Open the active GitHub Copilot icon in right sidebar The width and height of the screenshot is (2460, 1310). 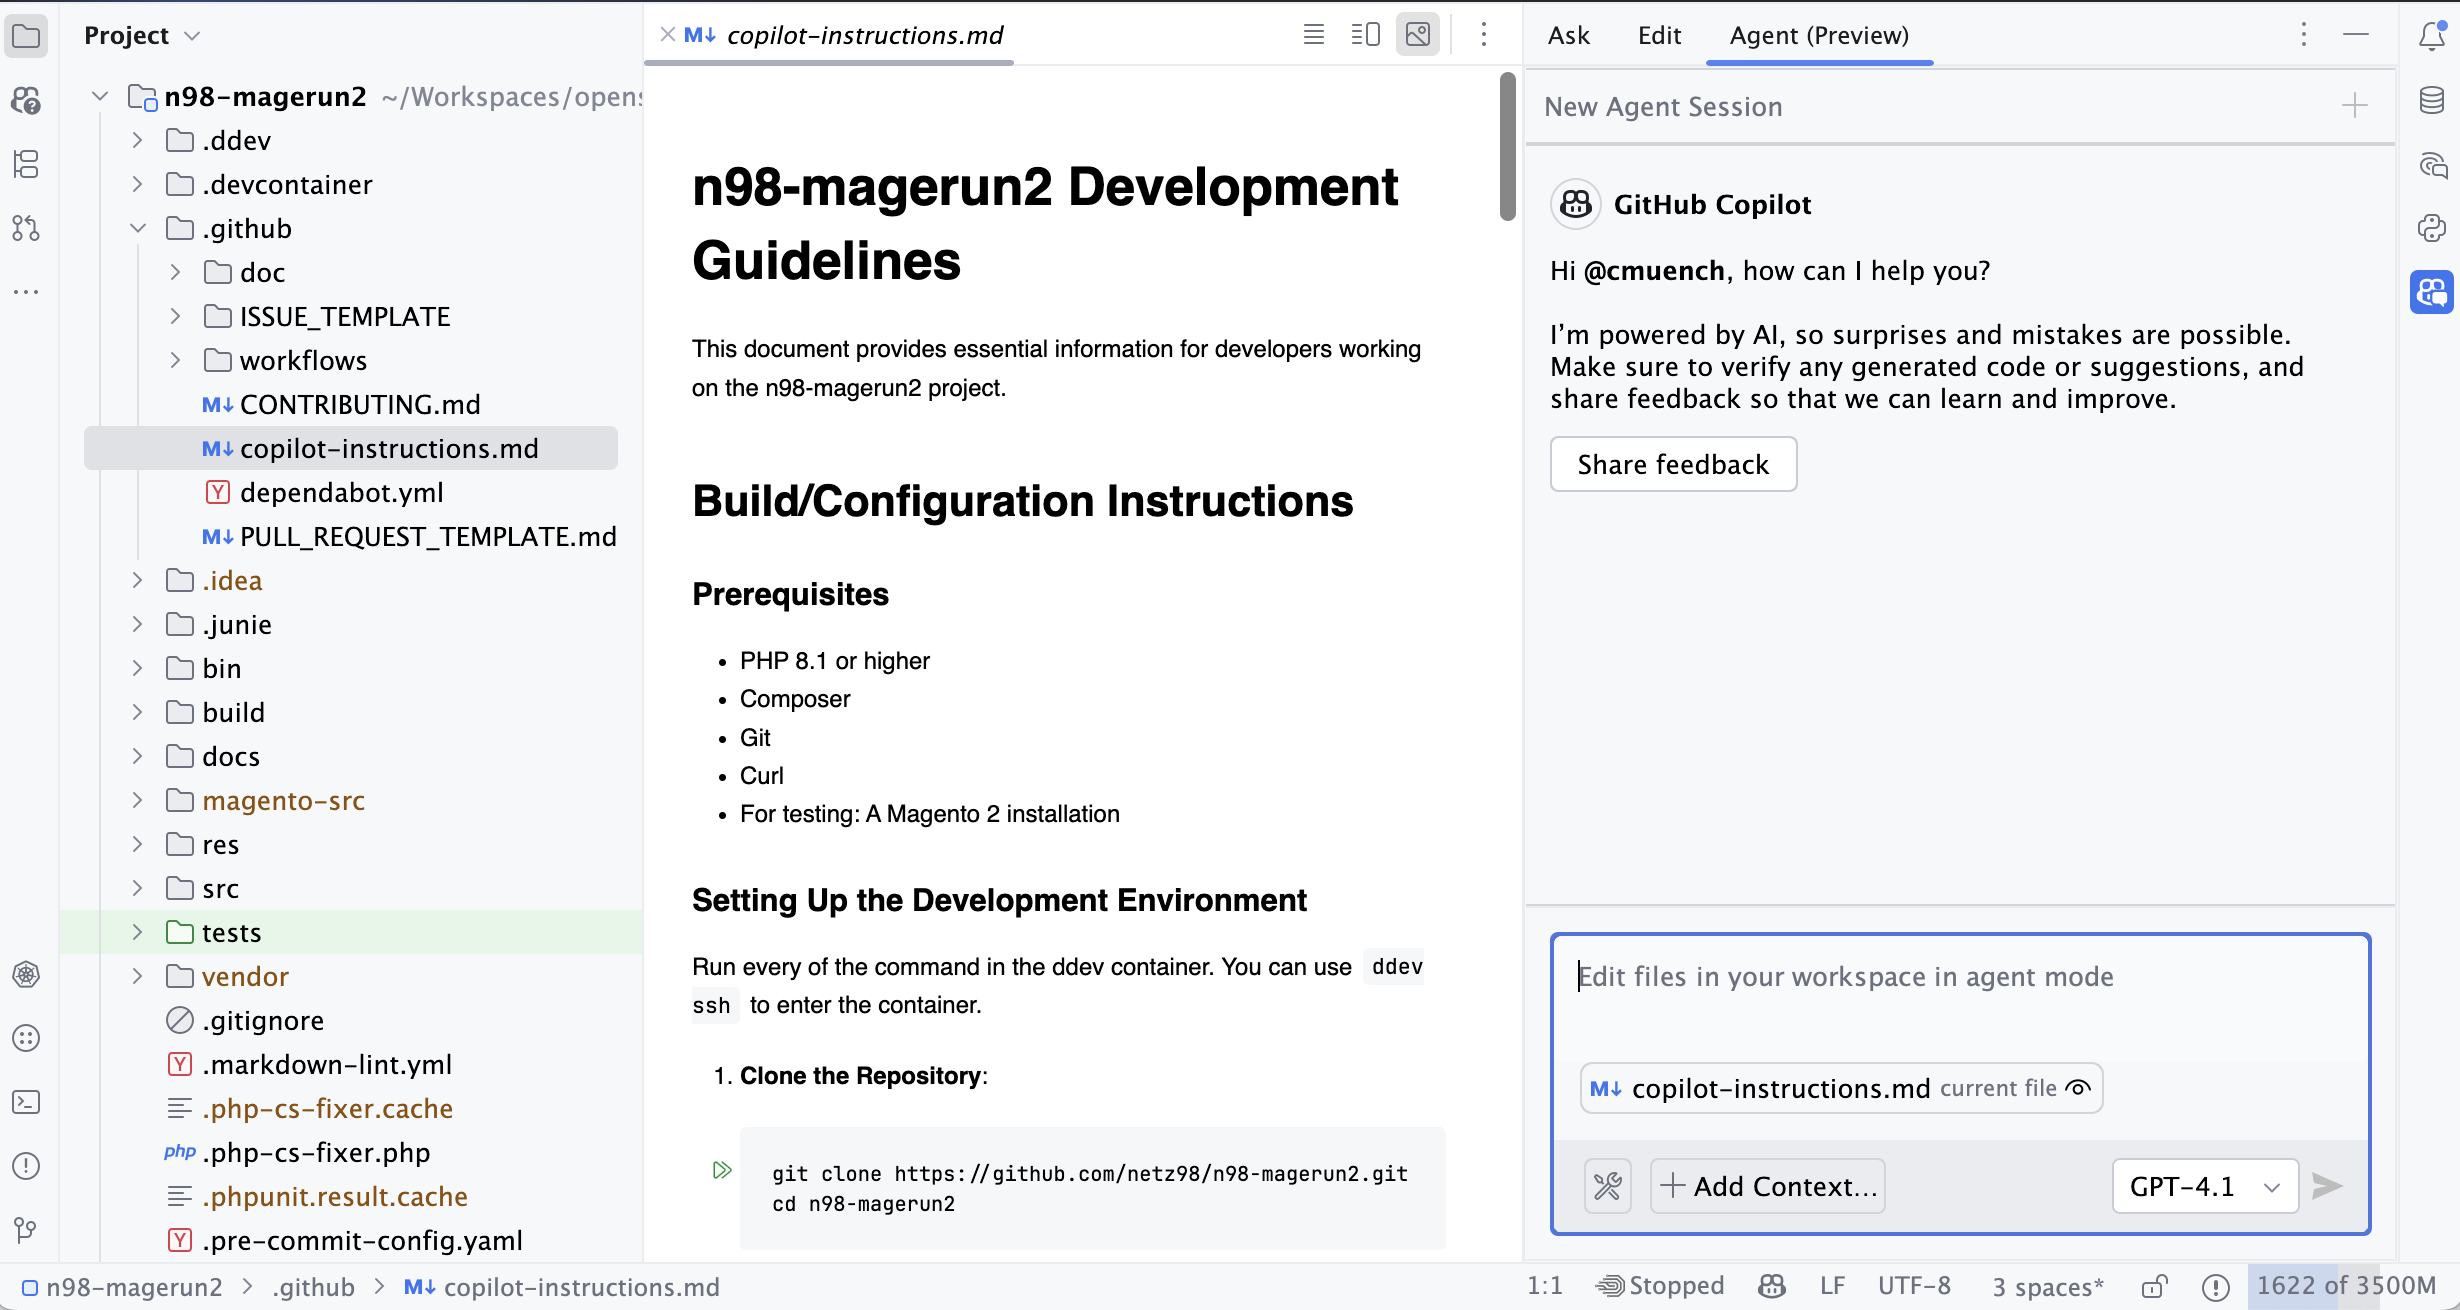2432,292
